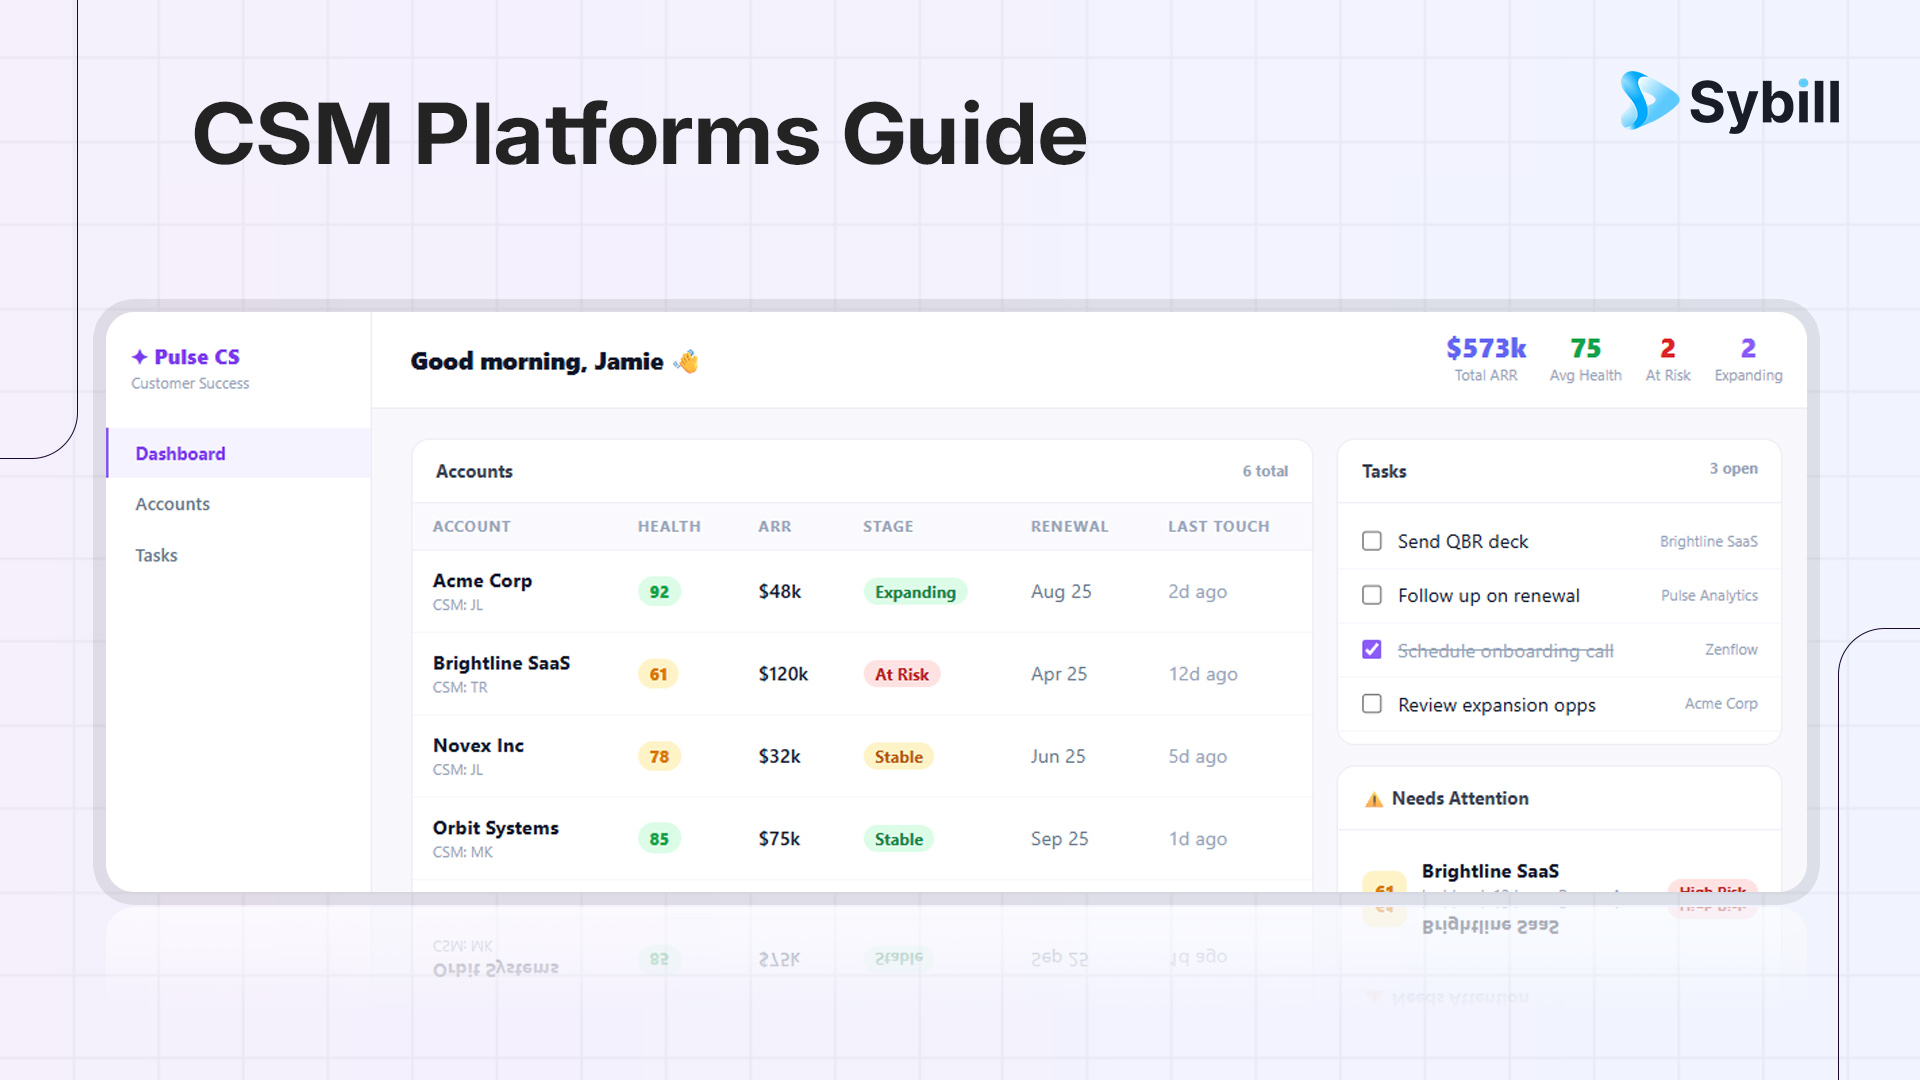
Task: Click the At Risk stage badge
Action: pyautogui.click(x=902, y=674)
